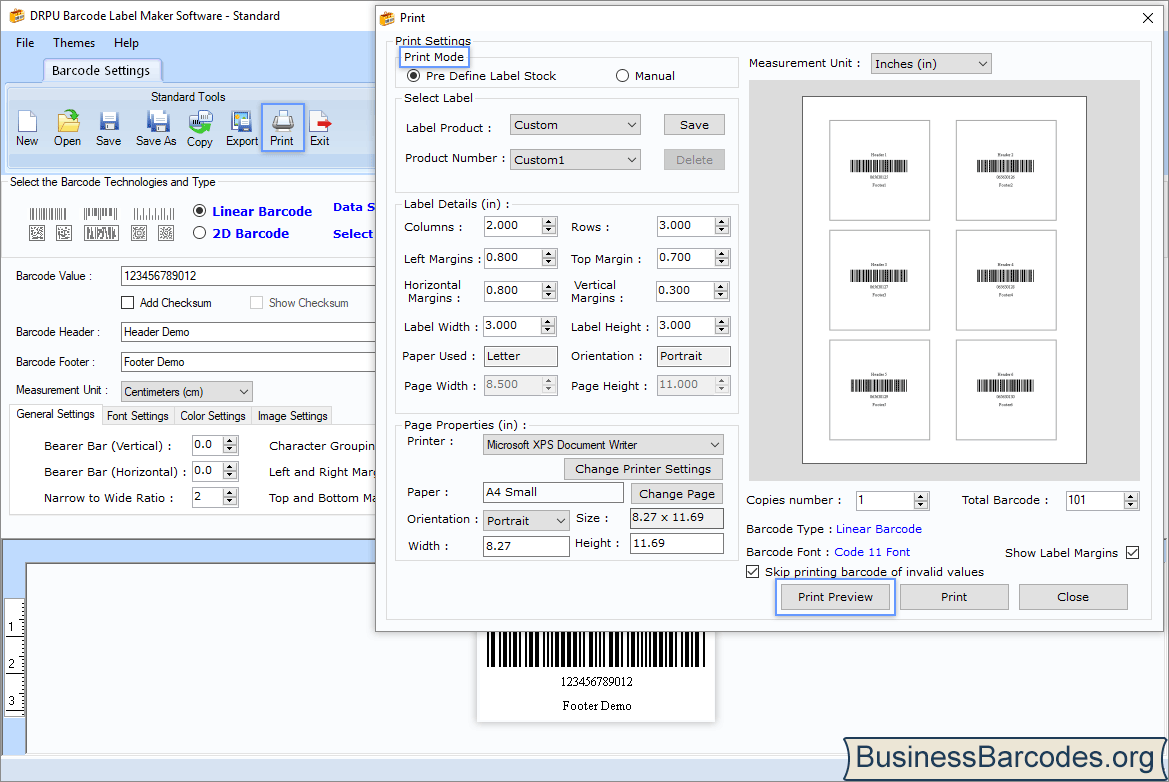Click the Bearer Bar (Vertical) stepper
The width and height of the screenshot is (1169, 782).
point(230,445)
